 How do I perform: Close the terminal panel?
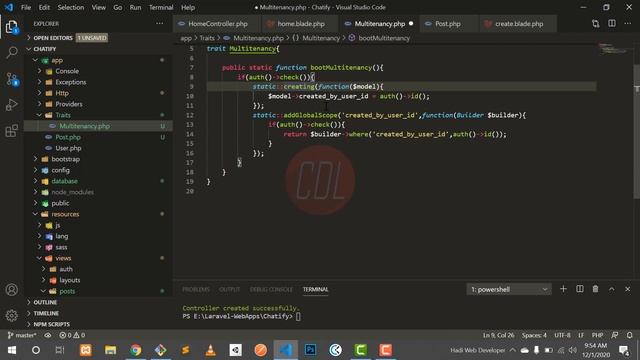coord(628,289)
